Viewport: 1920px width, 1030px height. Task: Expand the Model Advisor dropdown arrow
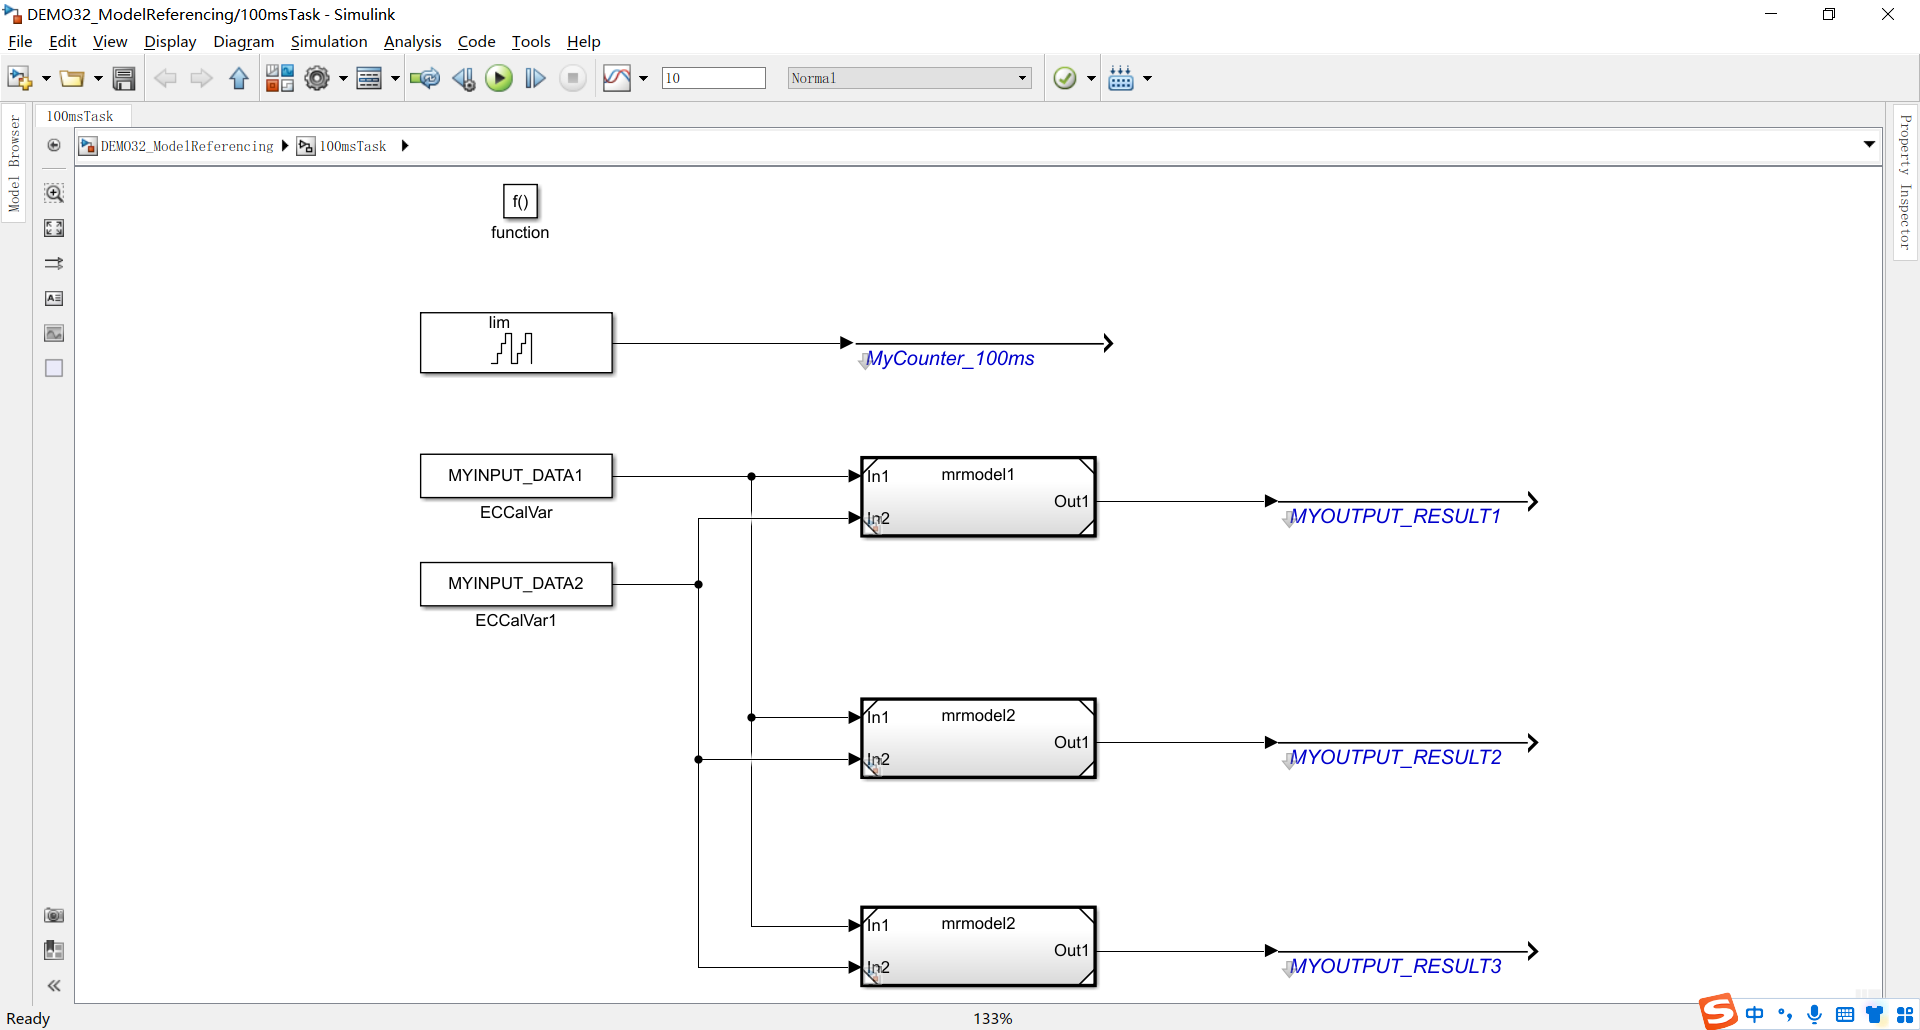[x=1091, y=78]
